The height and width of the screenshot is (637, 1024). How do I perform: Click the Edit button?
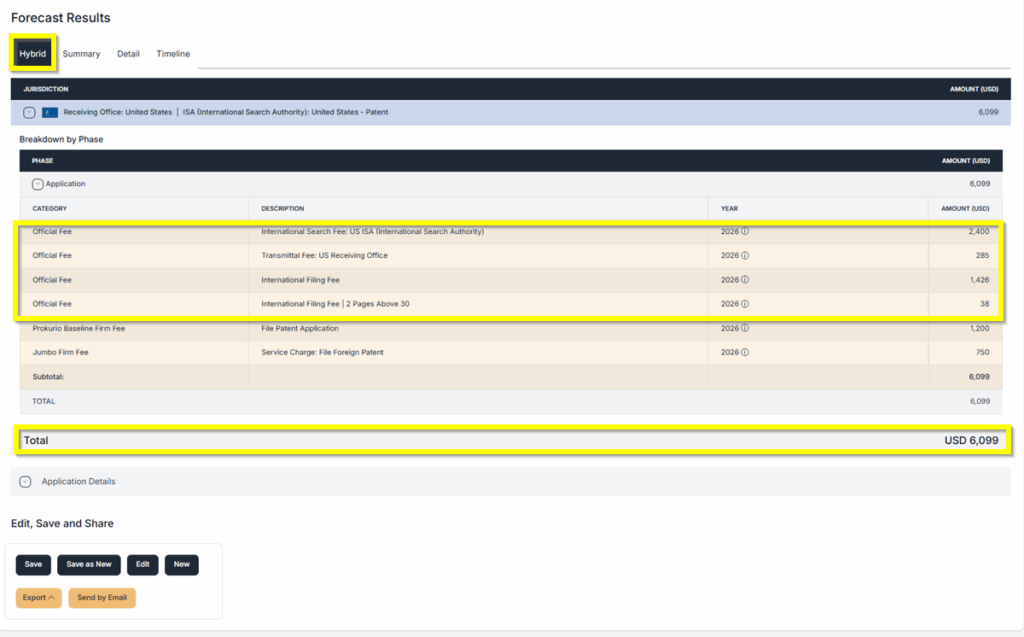tap(143, 564)
